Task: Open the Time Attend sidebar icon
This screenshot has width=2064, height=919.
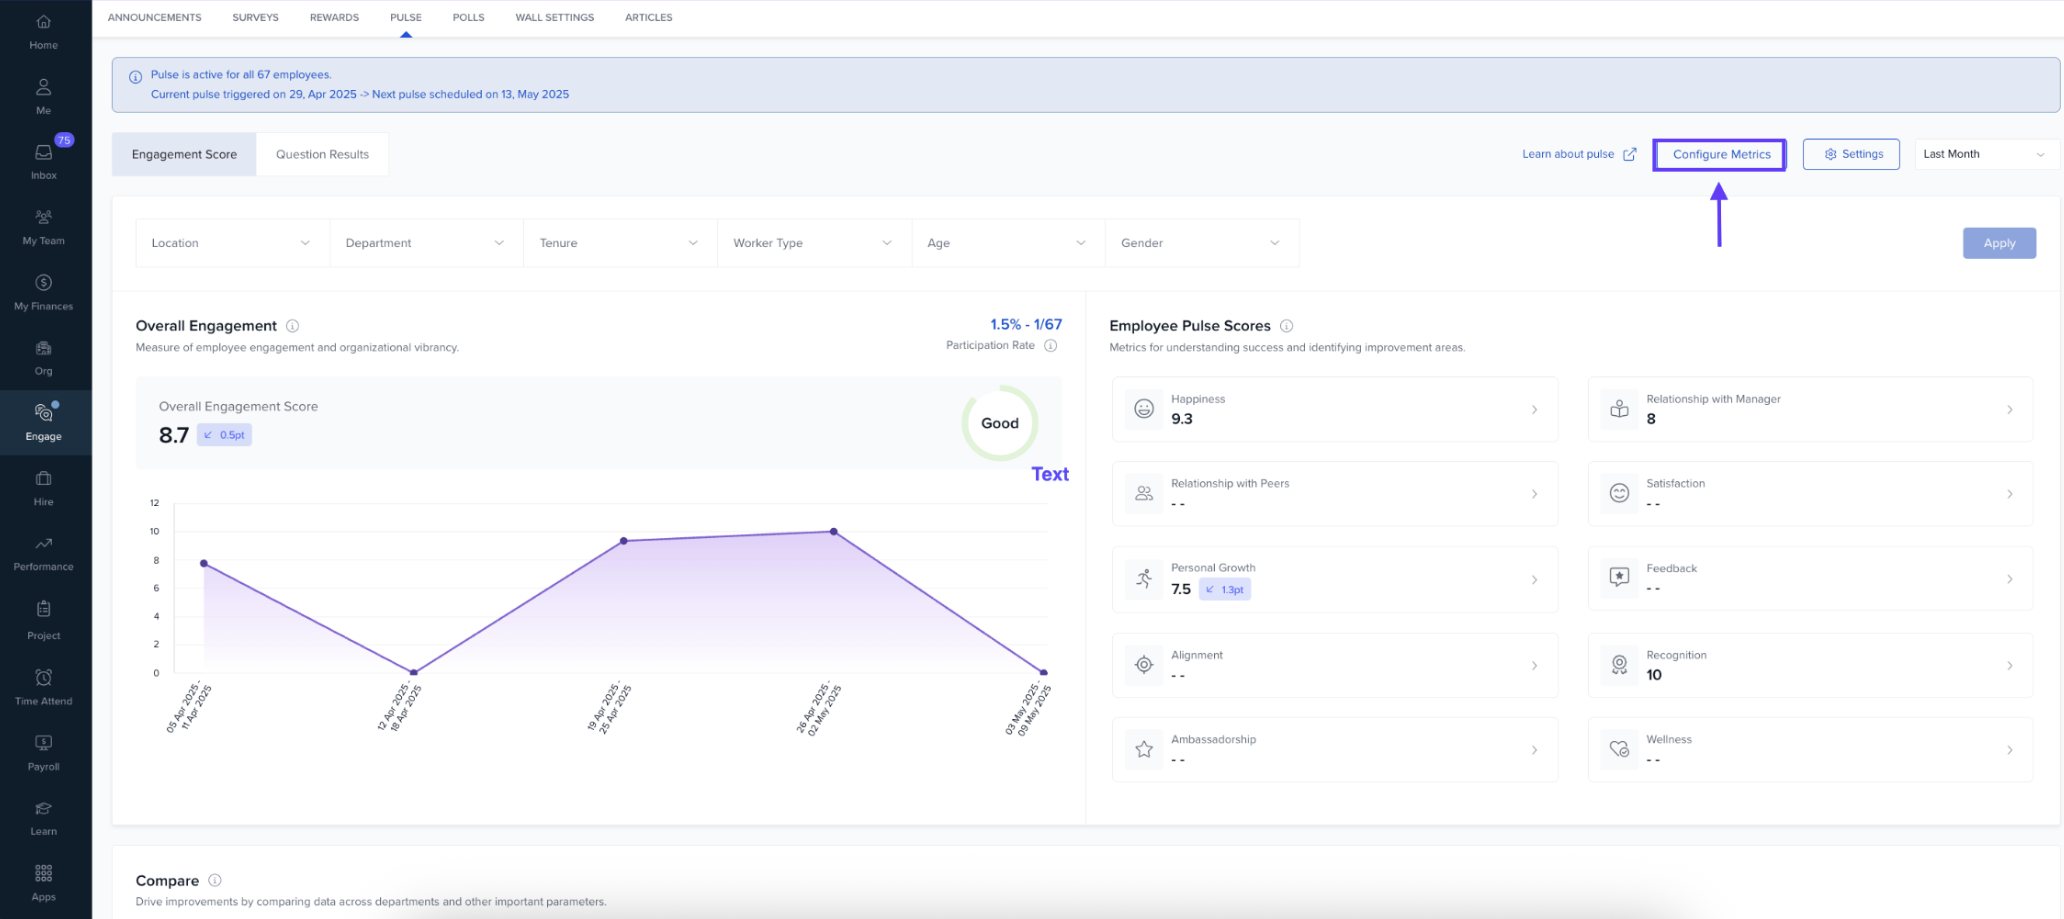Action: (44, 679)
